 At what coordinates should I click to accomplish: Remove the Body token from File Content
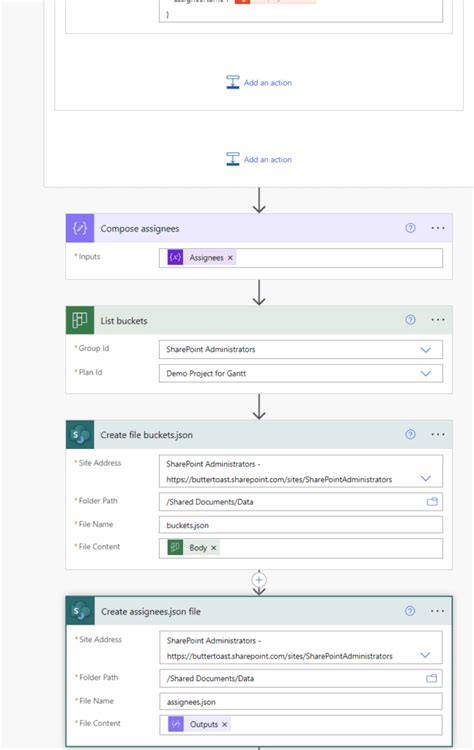tap(214, 548)
